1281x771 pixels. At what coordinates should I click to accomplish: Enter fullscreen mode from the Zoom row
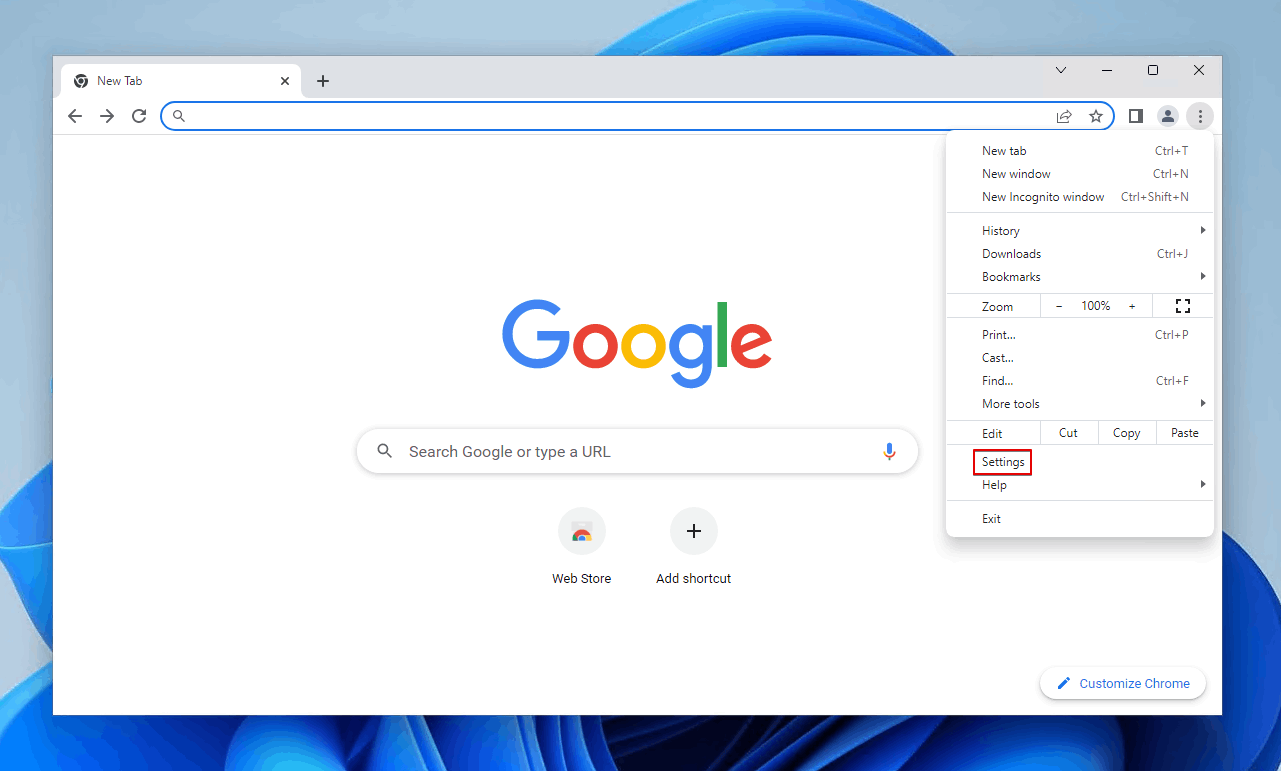pos(1183,306)
